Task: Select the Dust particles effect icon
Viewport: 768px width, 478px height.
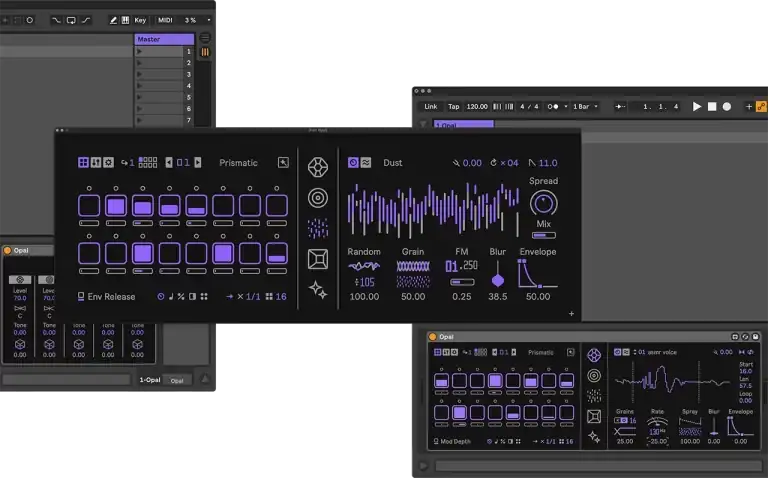Action: [x=318, y=228]
